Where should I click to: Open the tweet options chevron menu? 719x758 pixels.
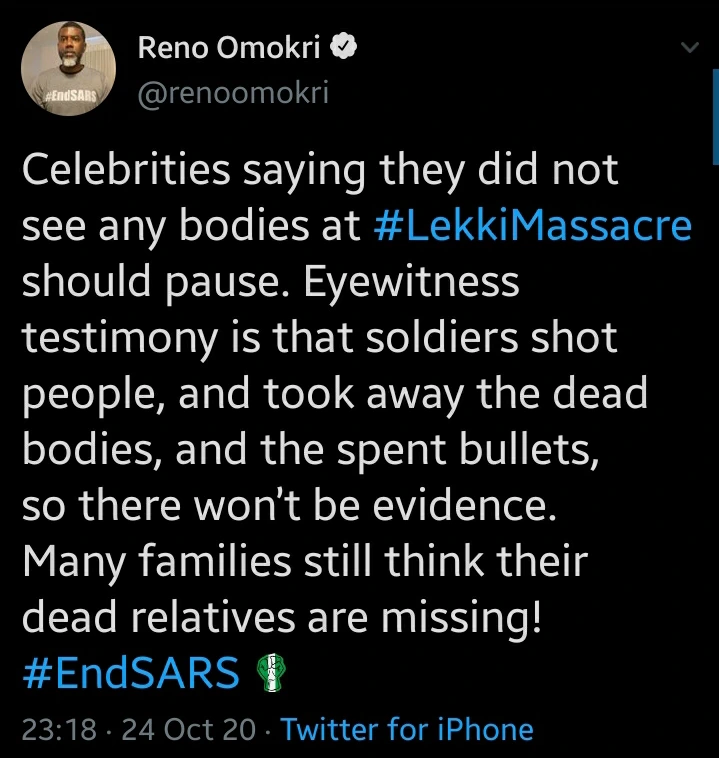[689, 47]
